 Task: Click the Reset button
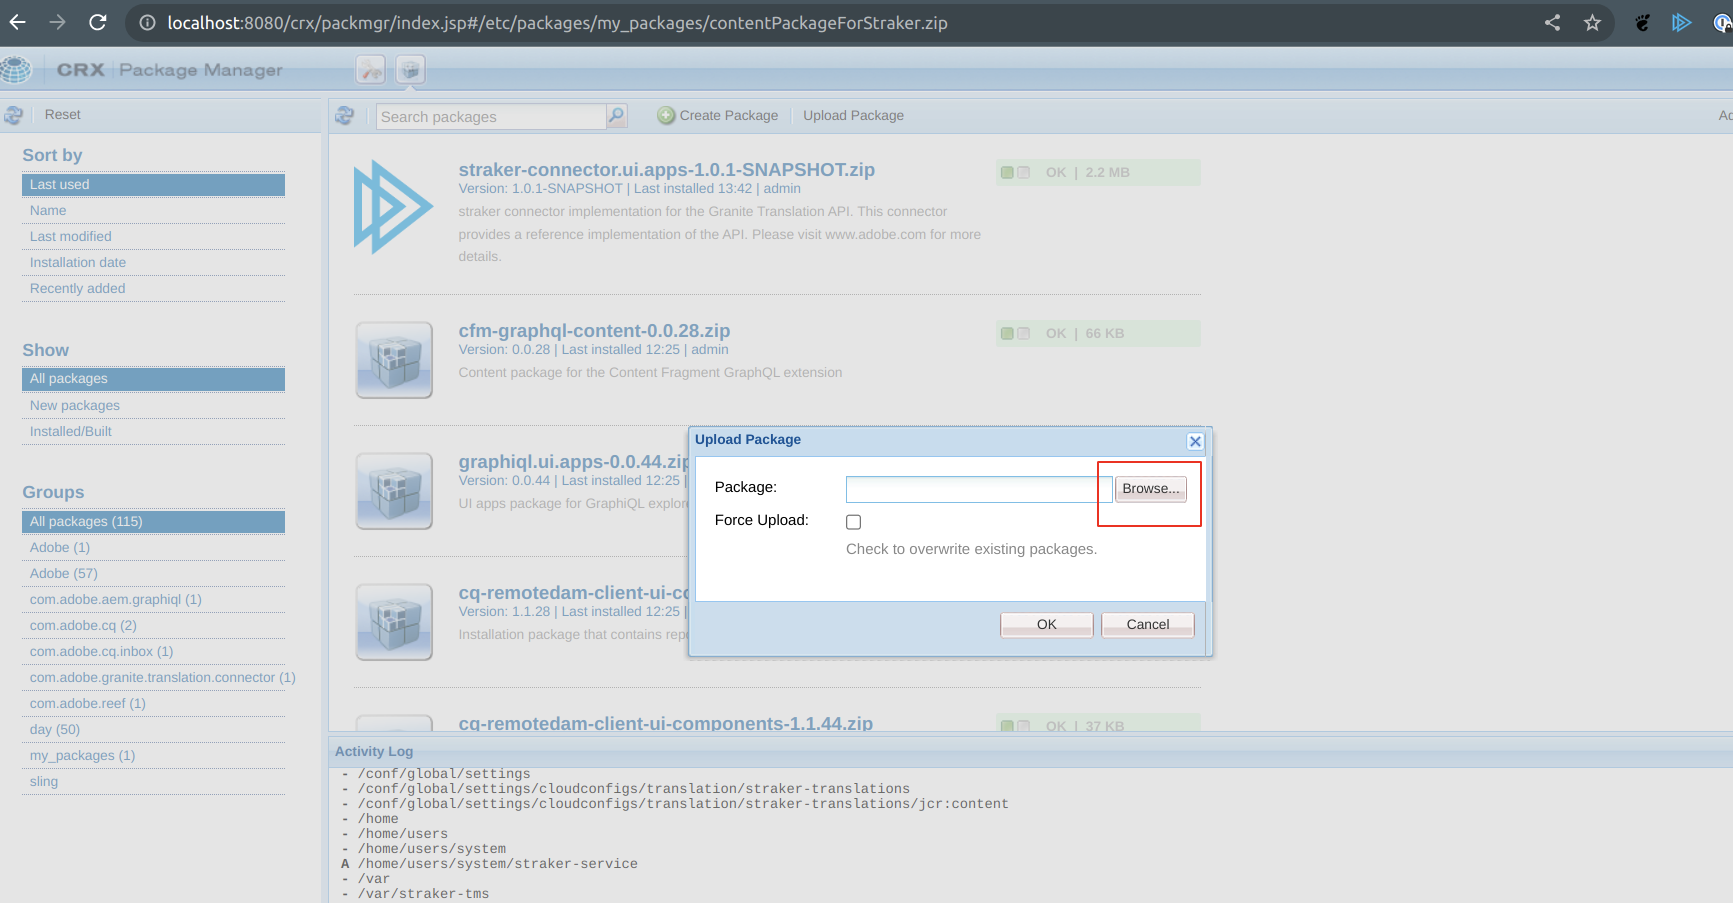63,115
